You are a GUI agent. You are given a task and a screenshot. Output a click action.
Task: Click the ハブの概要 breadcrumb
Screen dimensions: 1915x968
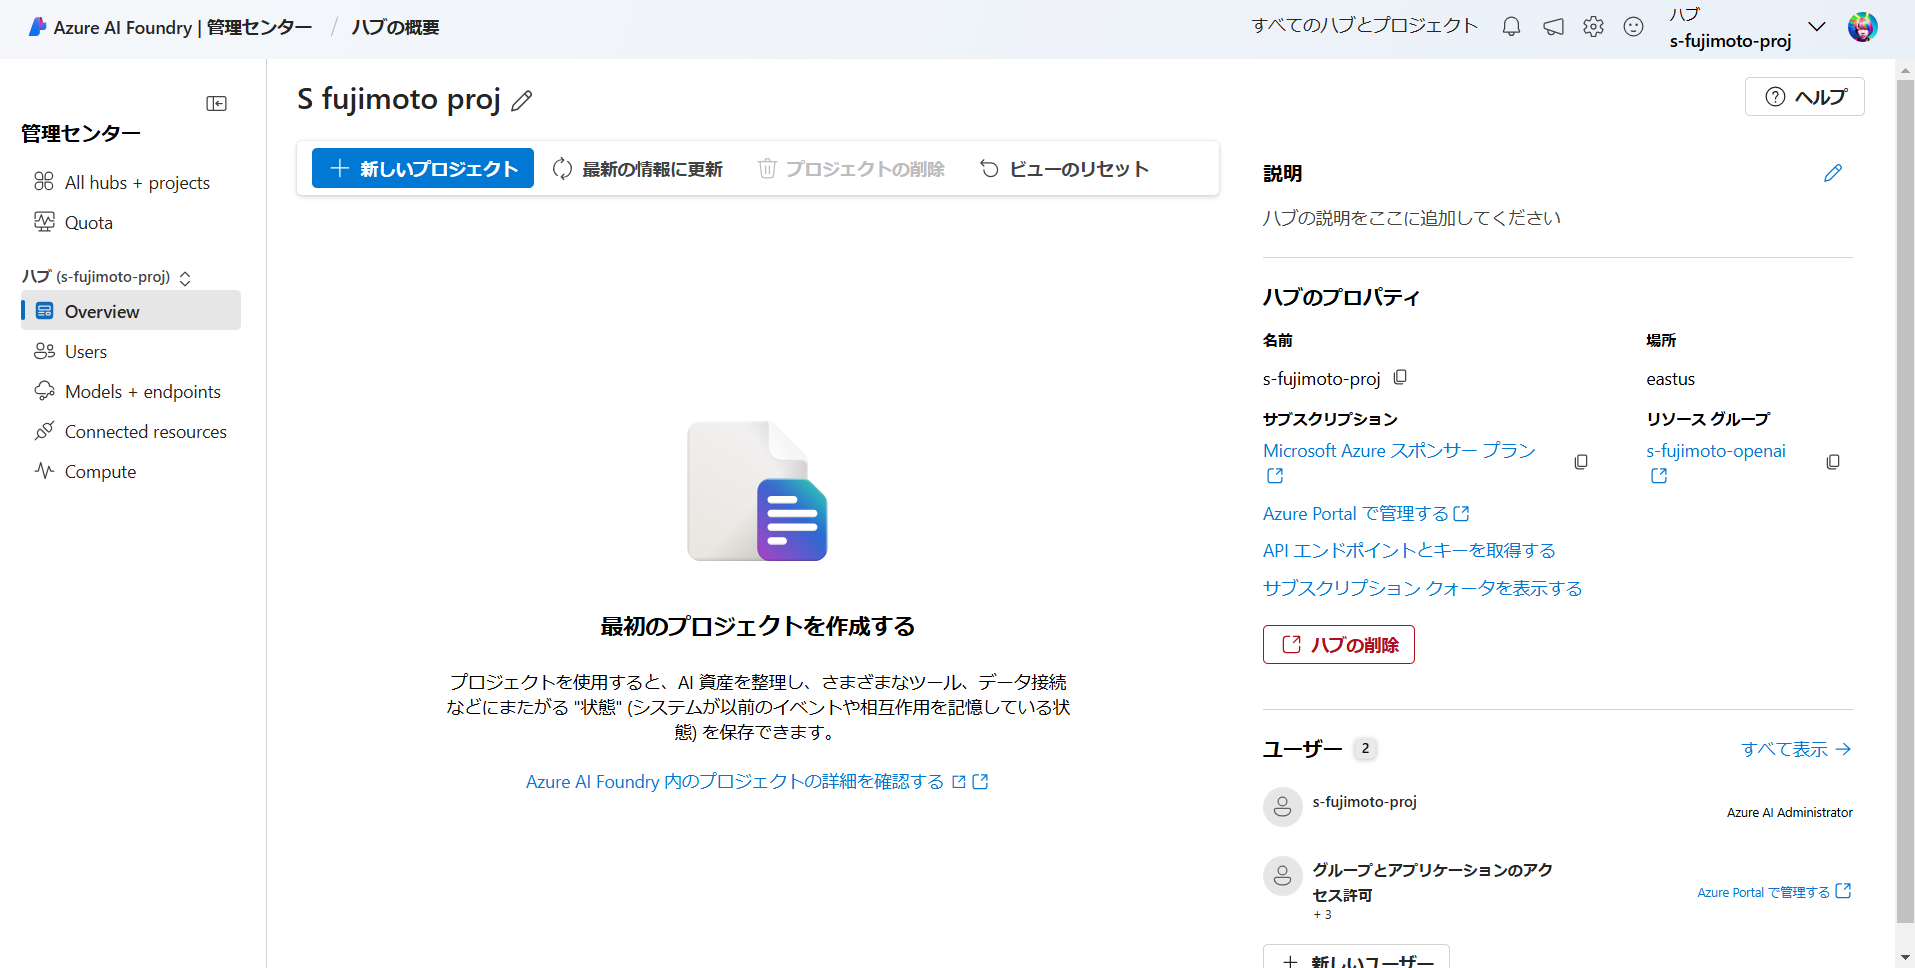point(395,28)
